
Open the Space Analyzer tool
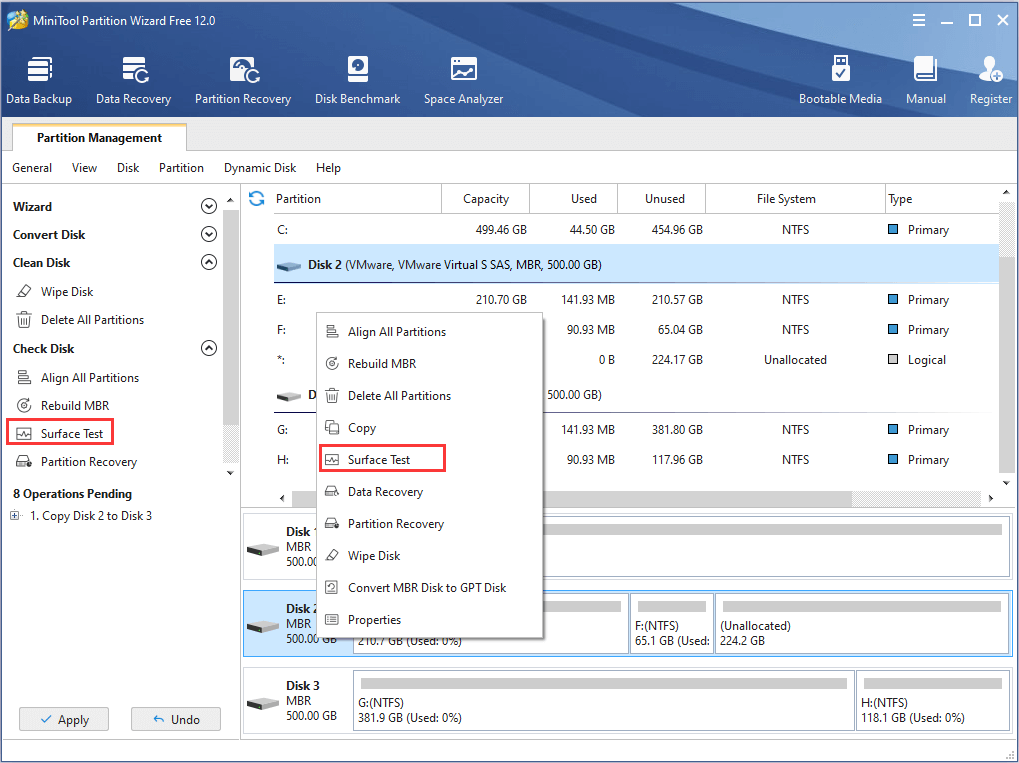pyautogui.click(x=463, y=81)
